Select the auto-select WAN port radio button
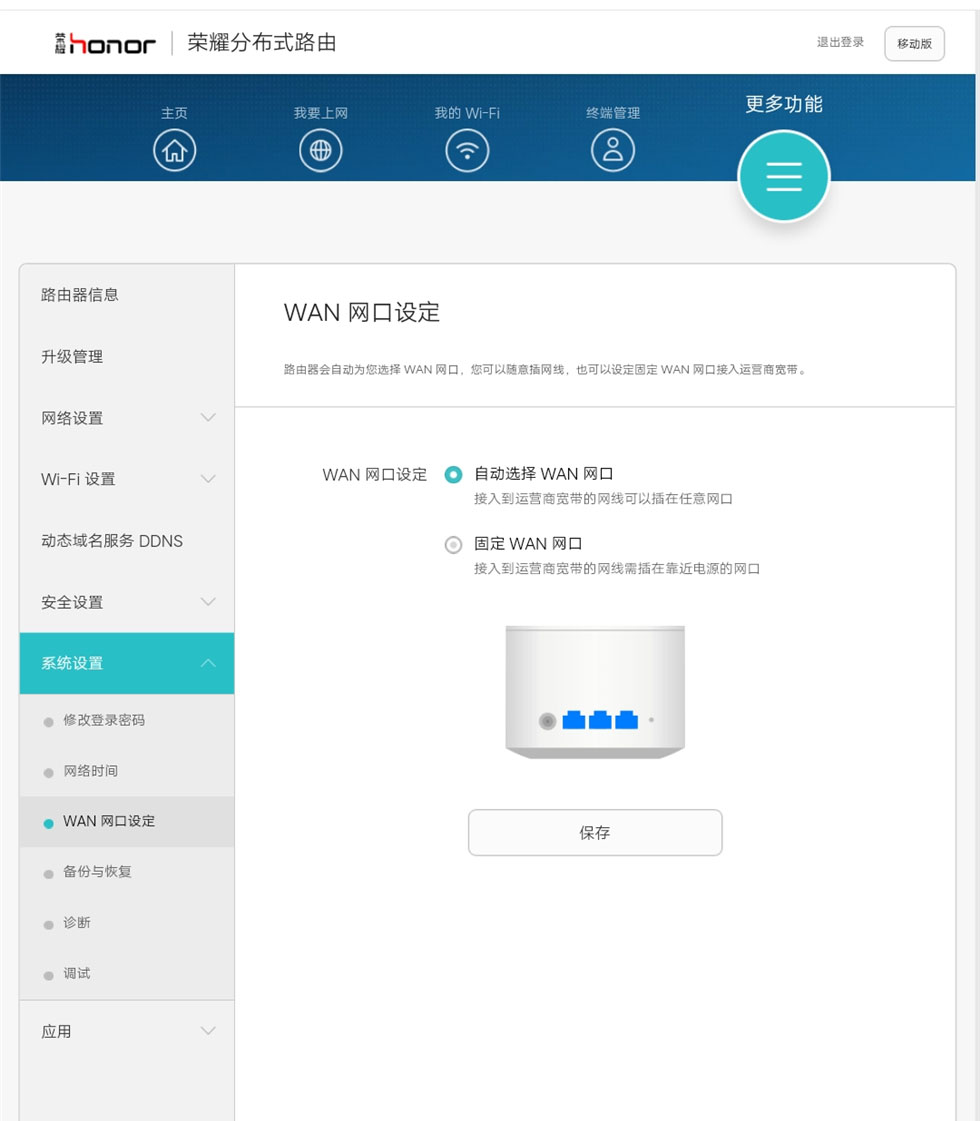This screenshot has width=980, height=1121. pos(453,474)
